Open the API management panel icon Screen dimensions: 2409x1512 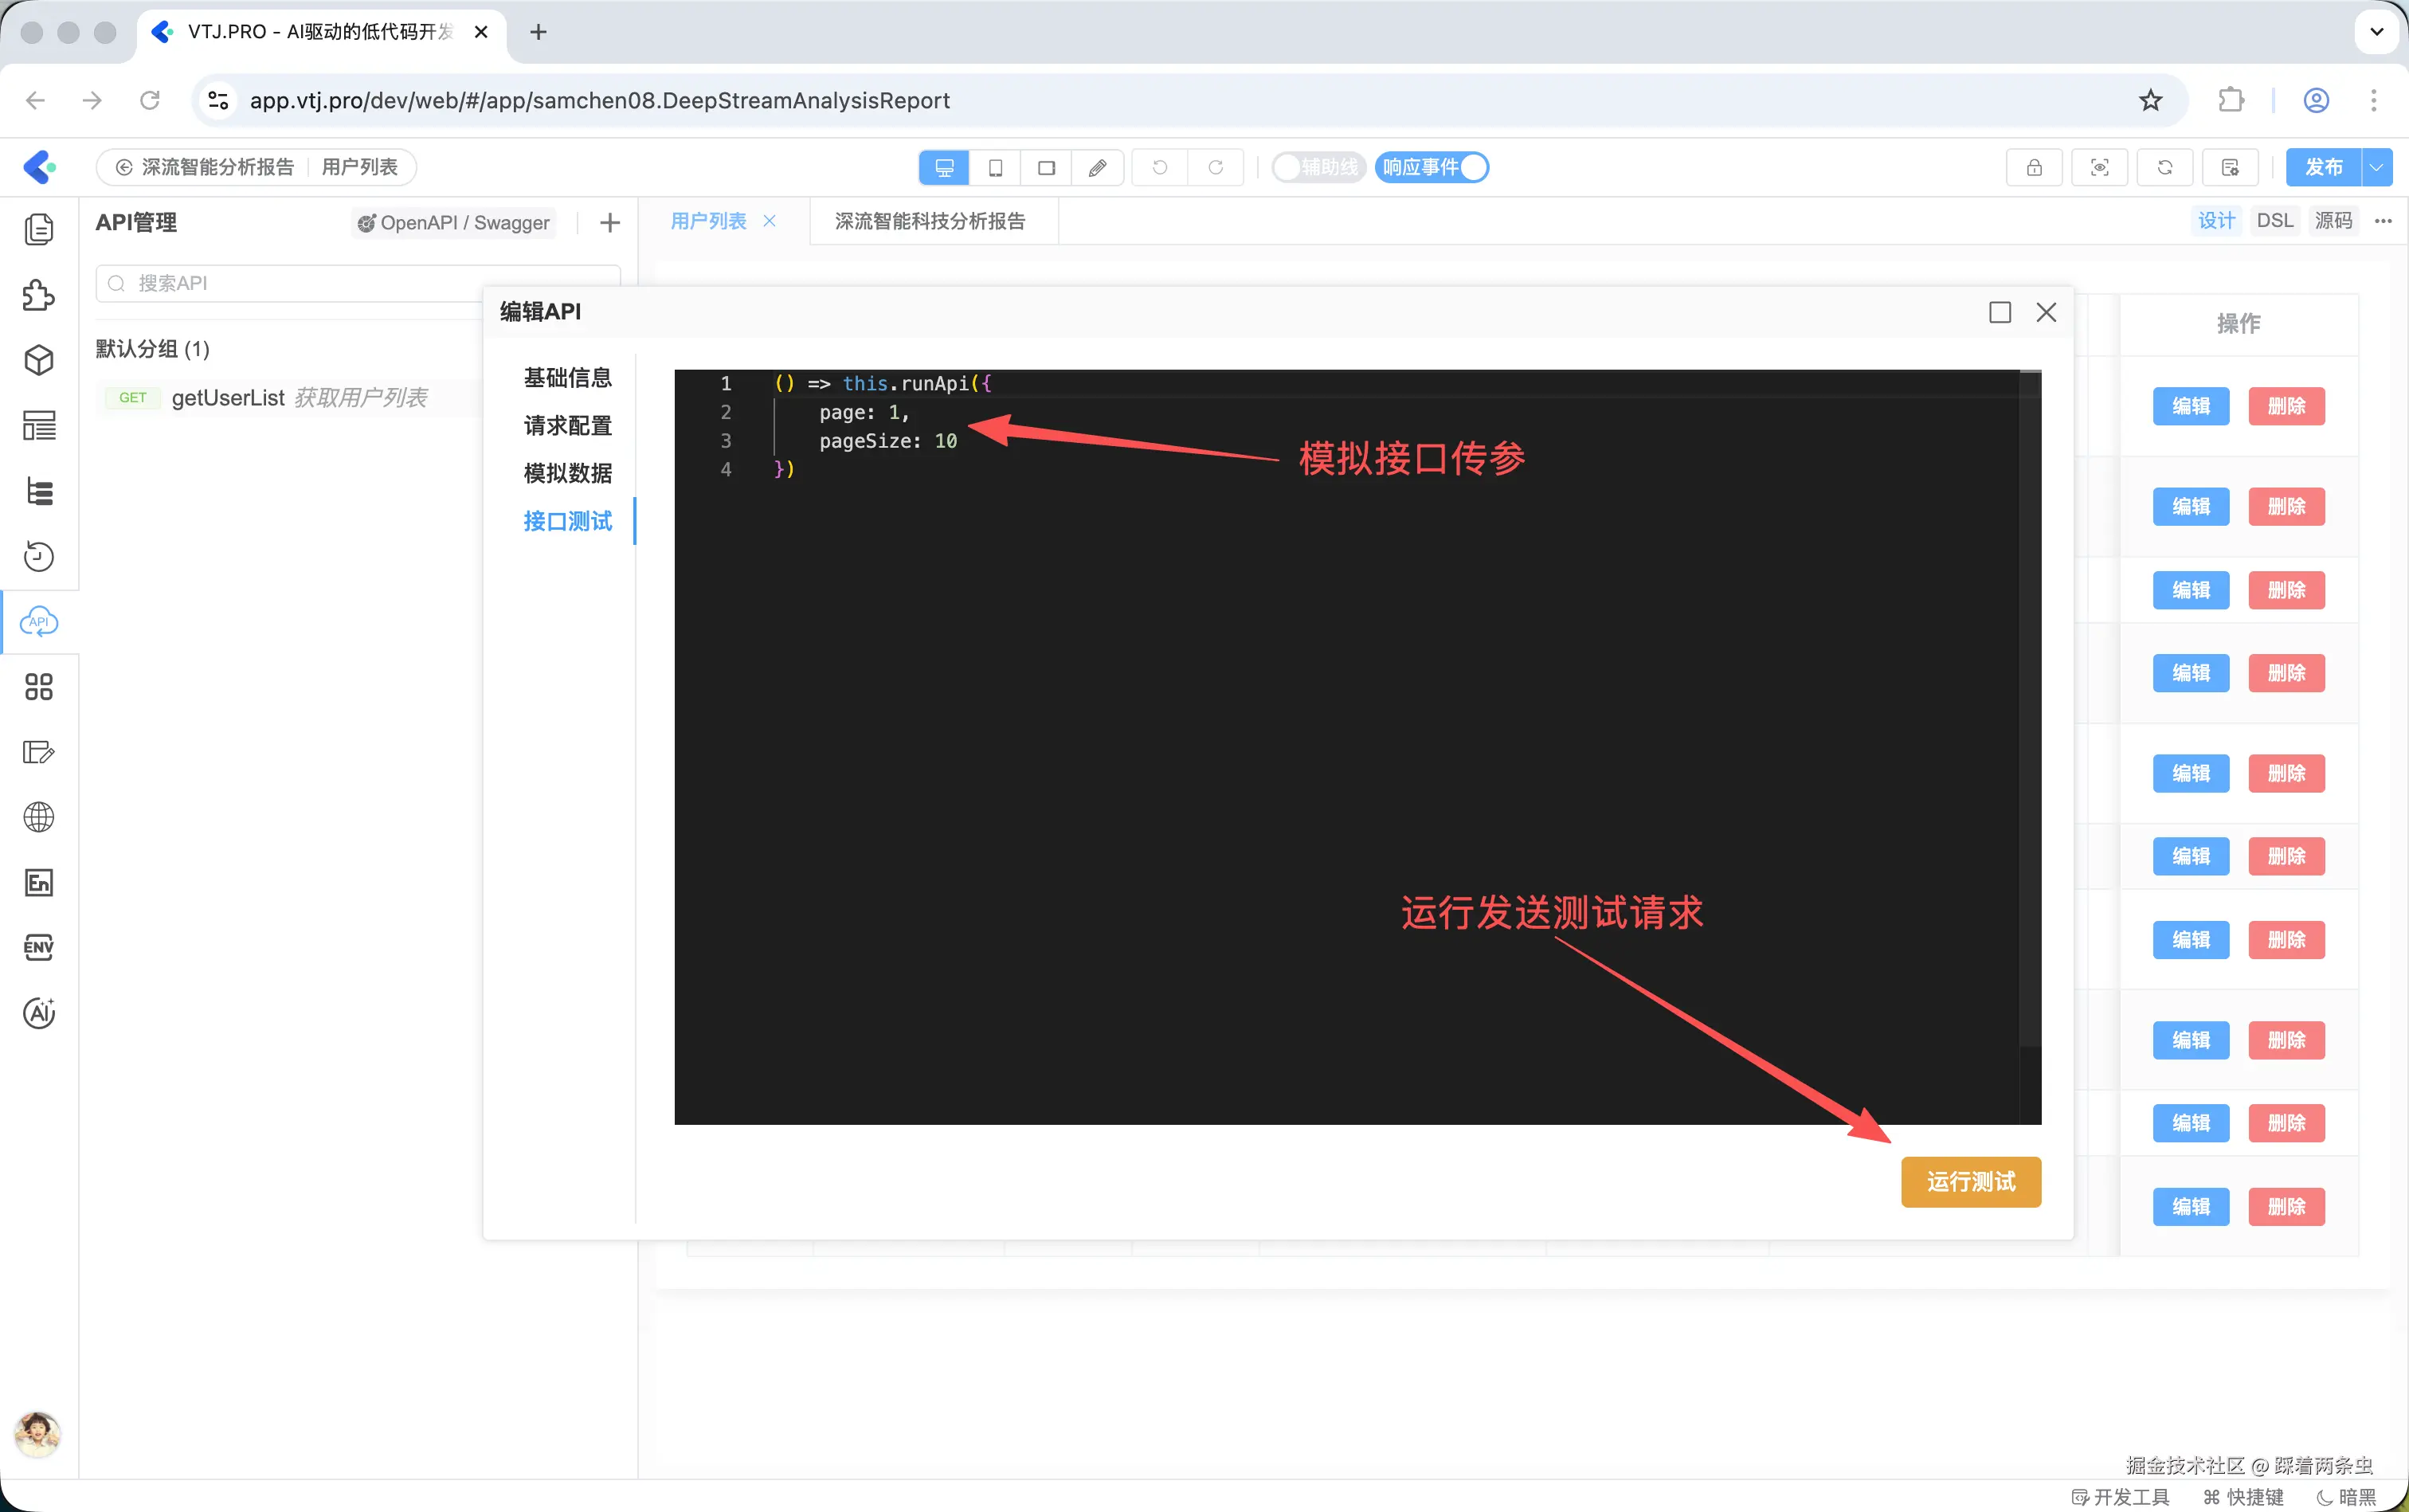tap(39, 621)
